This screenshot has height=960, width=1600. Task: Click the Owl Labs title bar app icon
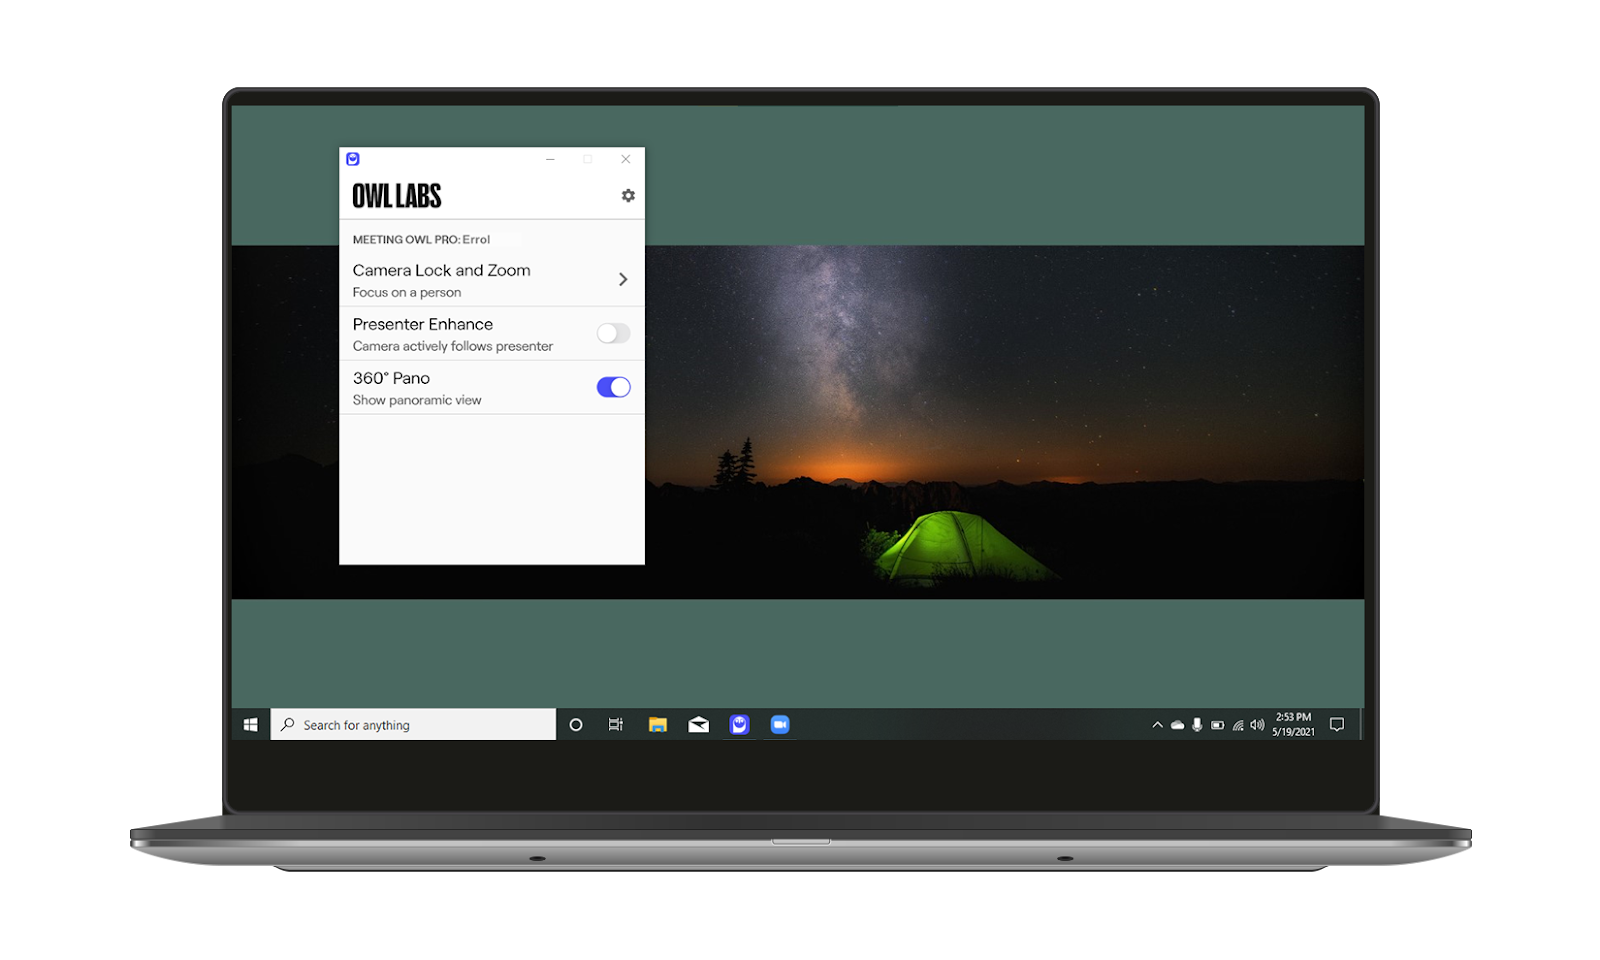pos(353,159)
